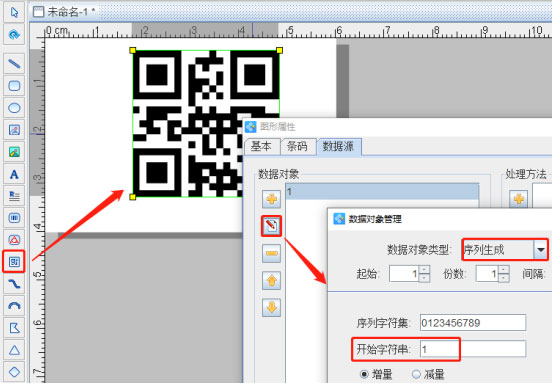Viewport: 554px width, 384px height.
Task: Add a new data object with plus icon
Action: [x=271, y=199]
